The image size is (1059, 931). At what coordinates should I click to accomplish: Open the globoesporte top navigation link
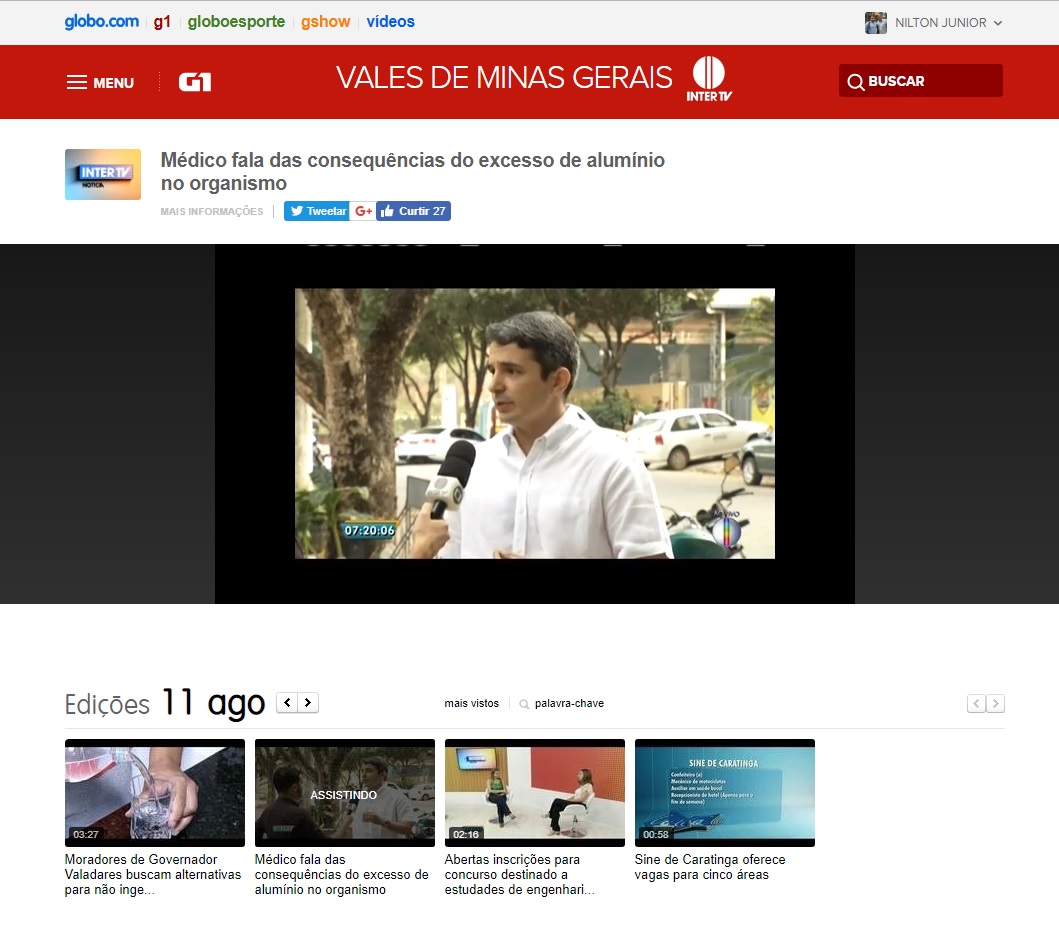(236, 22)
